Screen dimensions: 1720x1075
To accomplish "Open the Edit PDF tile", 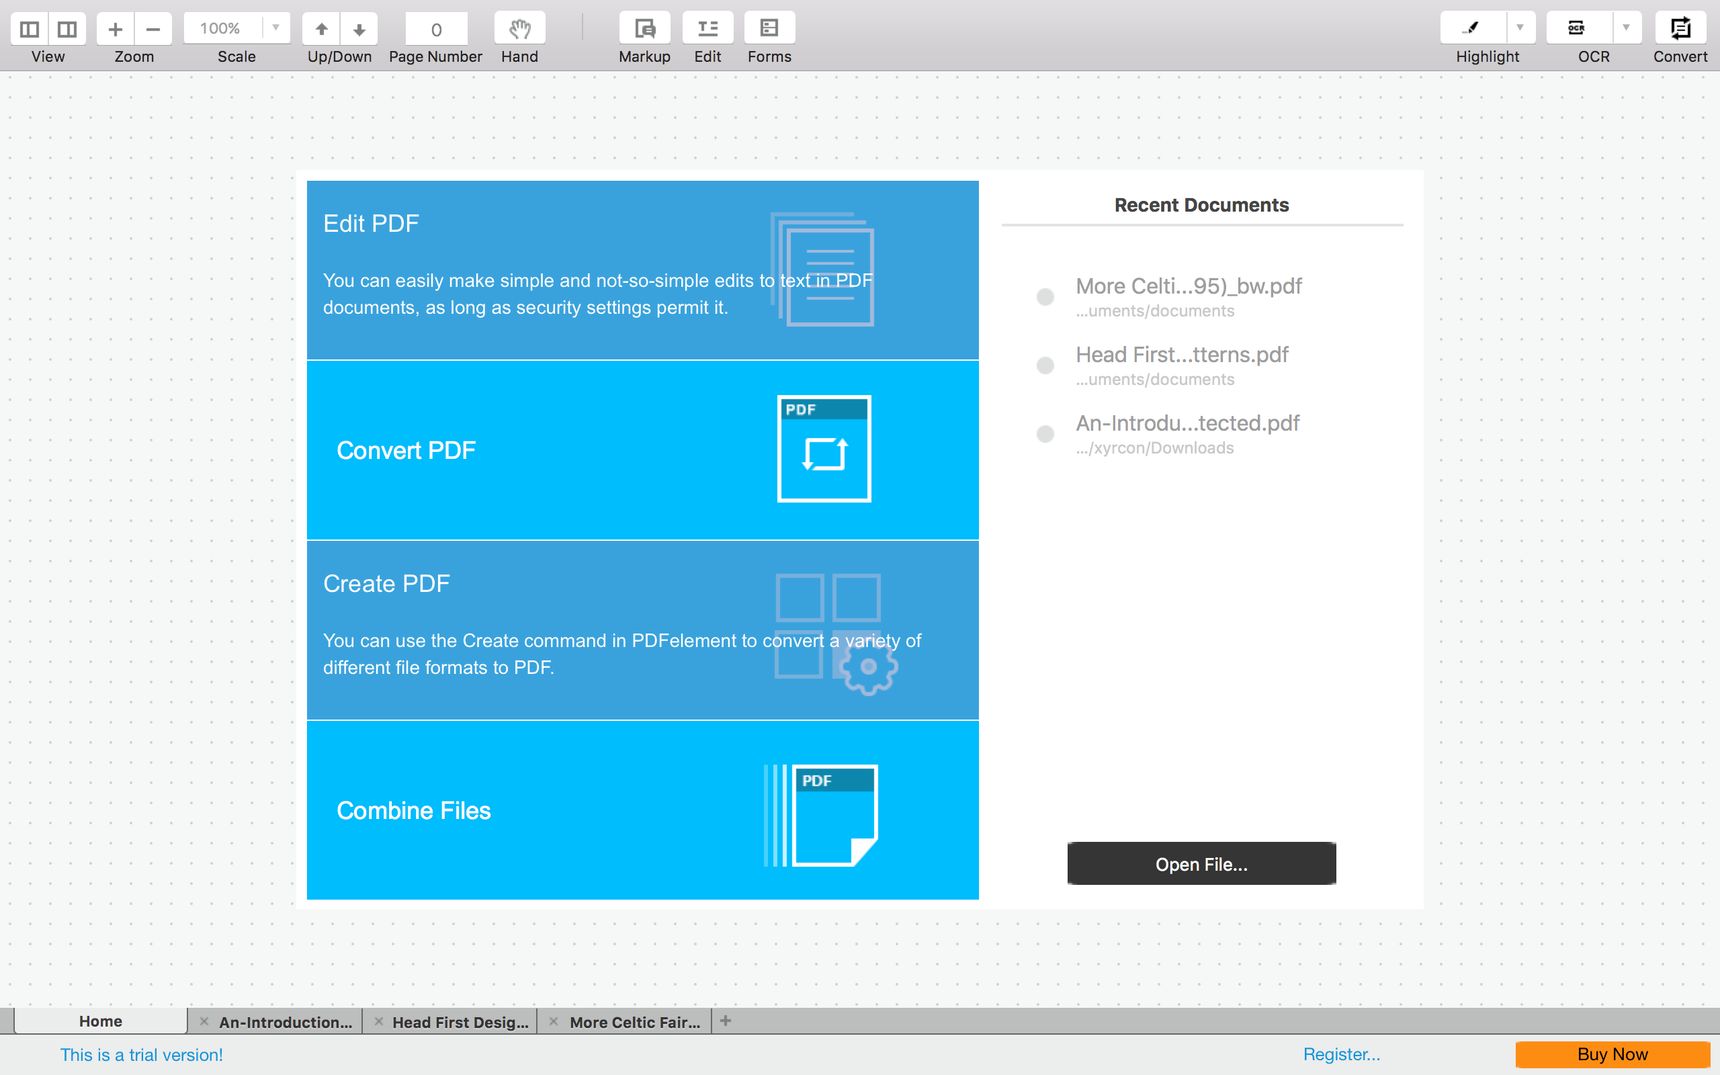I will (x=643, y=270).
